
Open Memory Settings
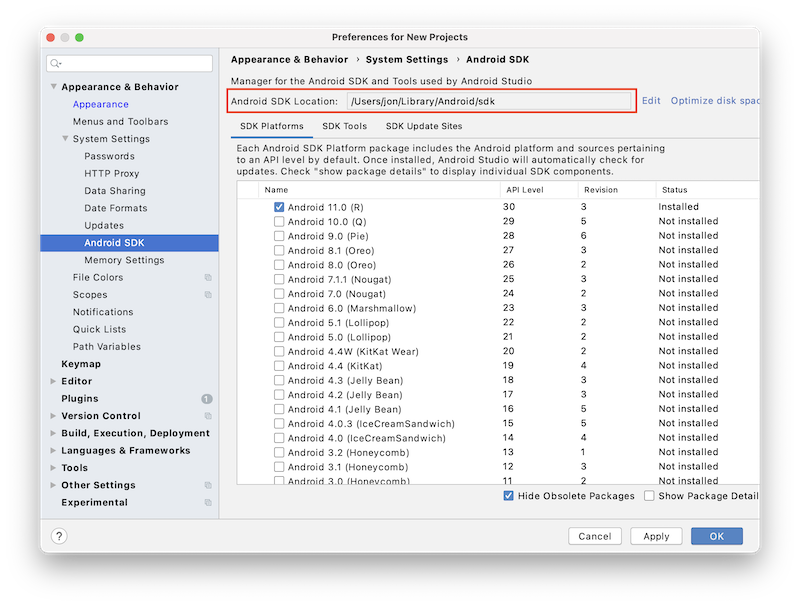124,260
